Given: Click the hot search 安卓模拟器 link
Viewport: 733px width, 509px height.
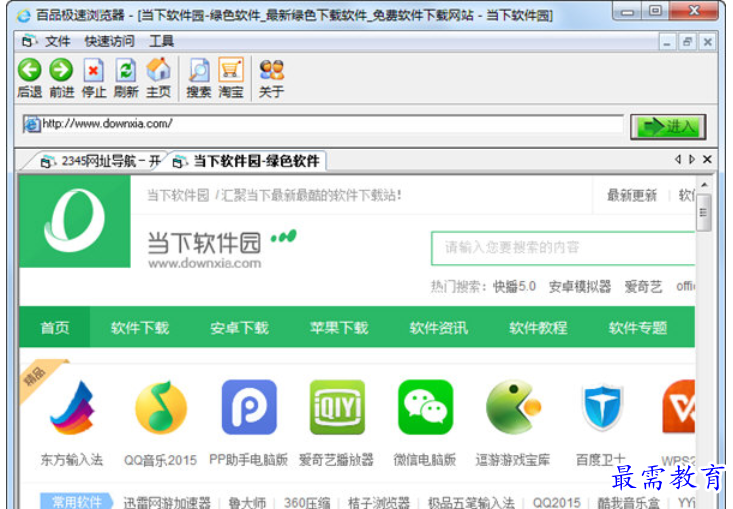Looking at the screenshot, I should (580, 286).
